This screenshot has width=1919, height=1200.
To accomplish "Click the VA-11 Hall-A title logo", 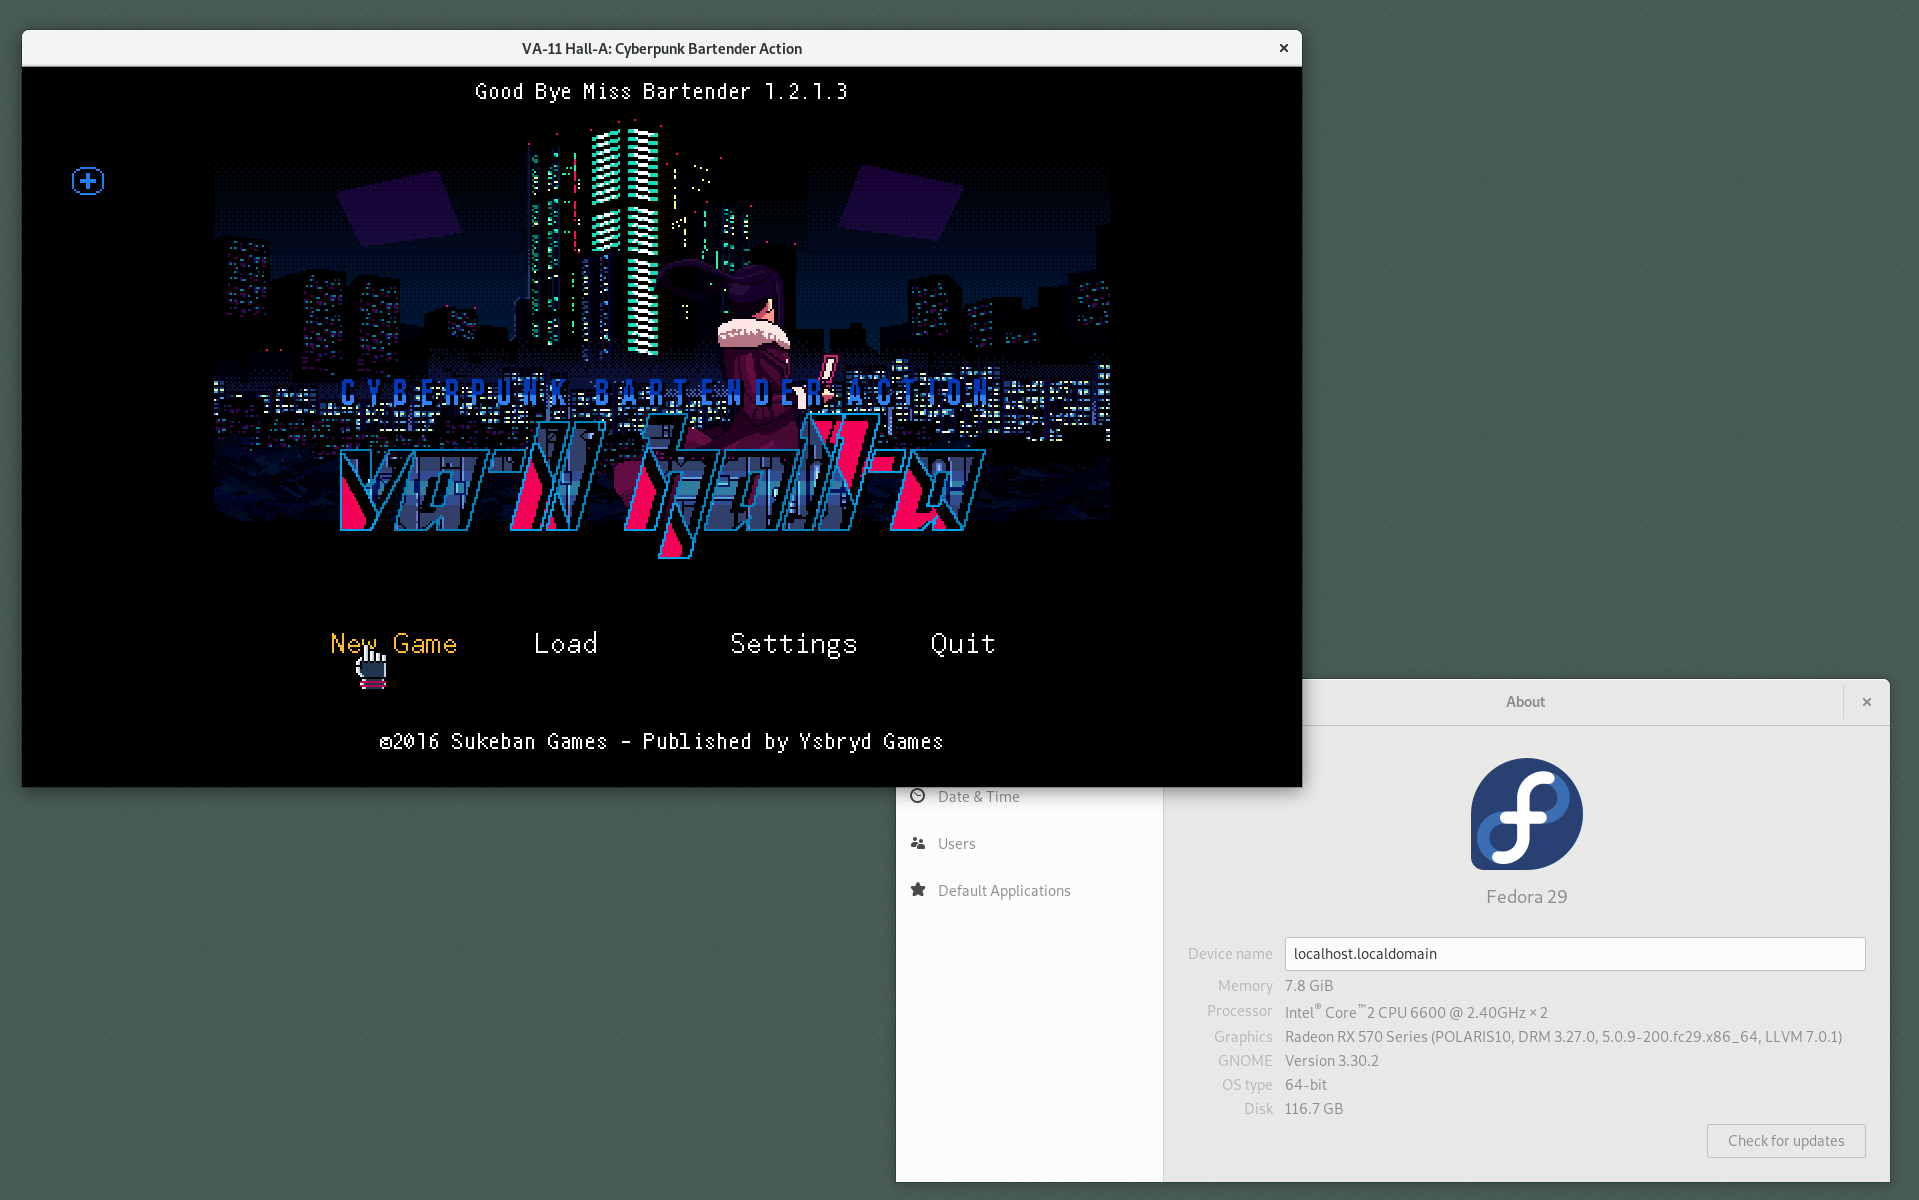I will (x=662, y=487).
